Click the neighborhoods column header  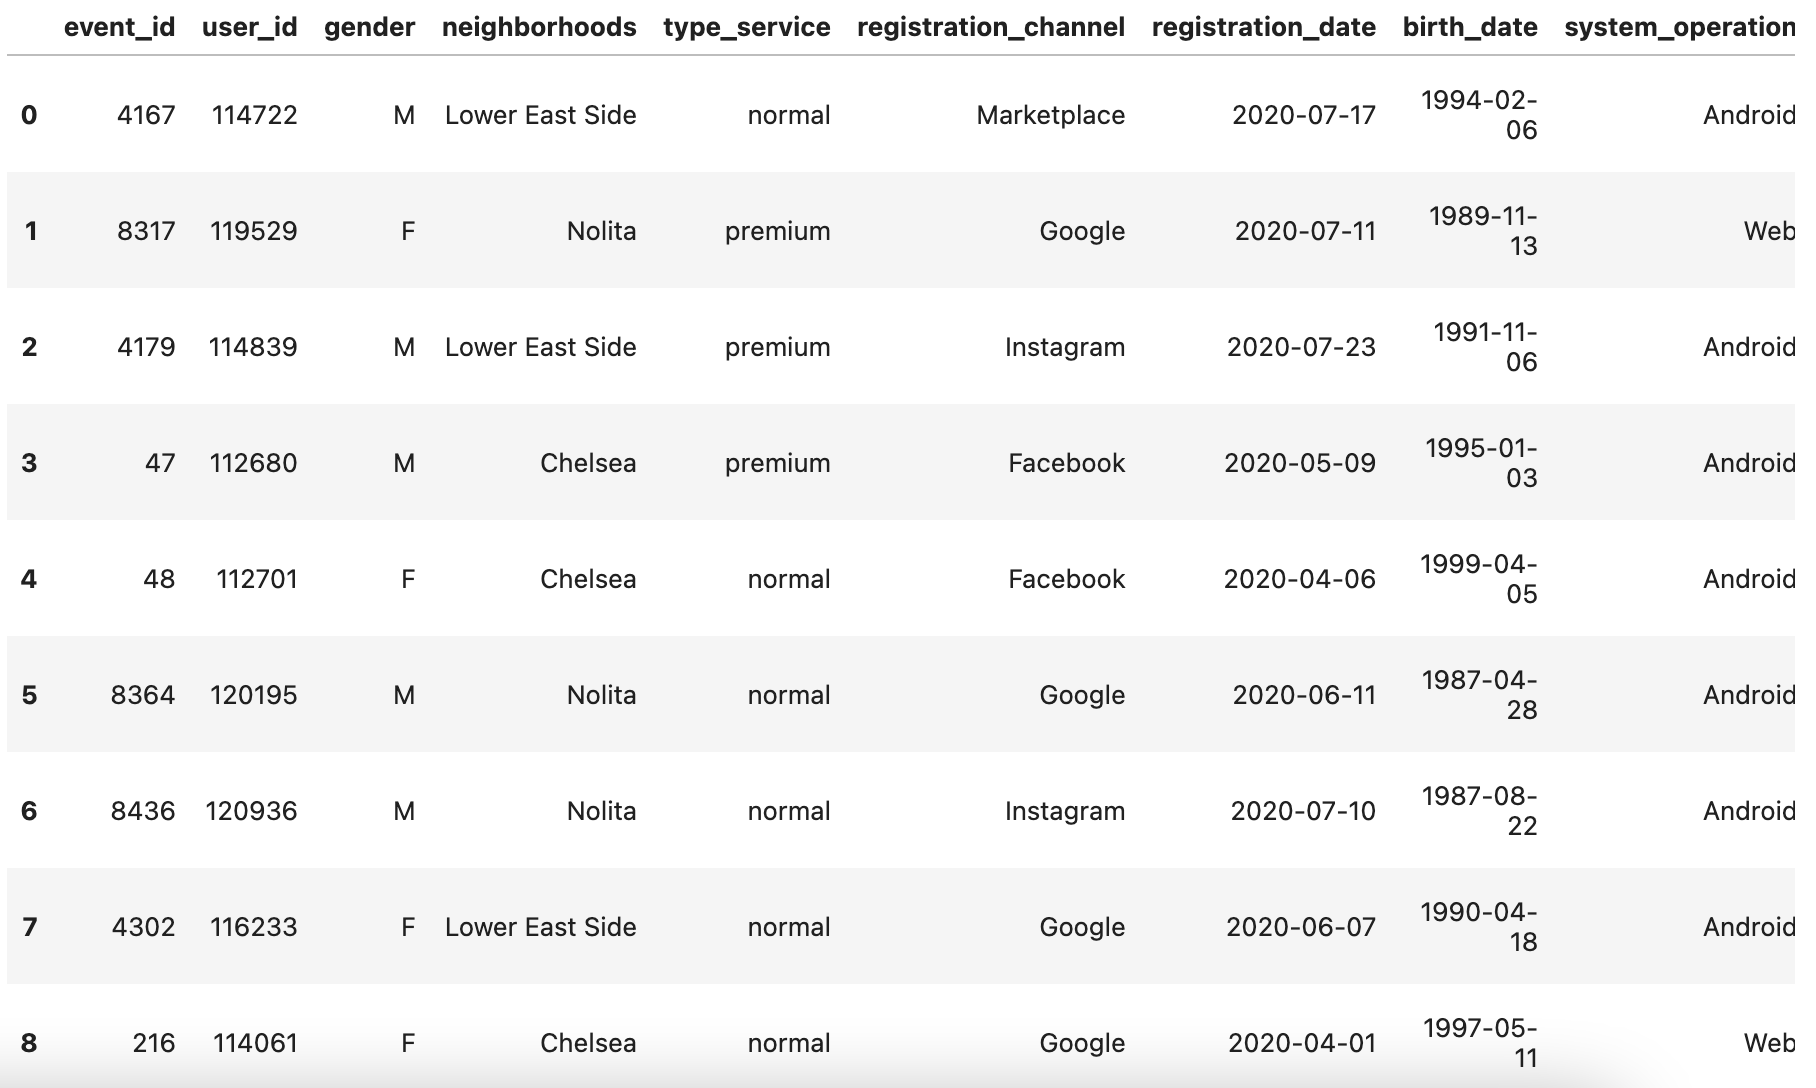[539, 27]
